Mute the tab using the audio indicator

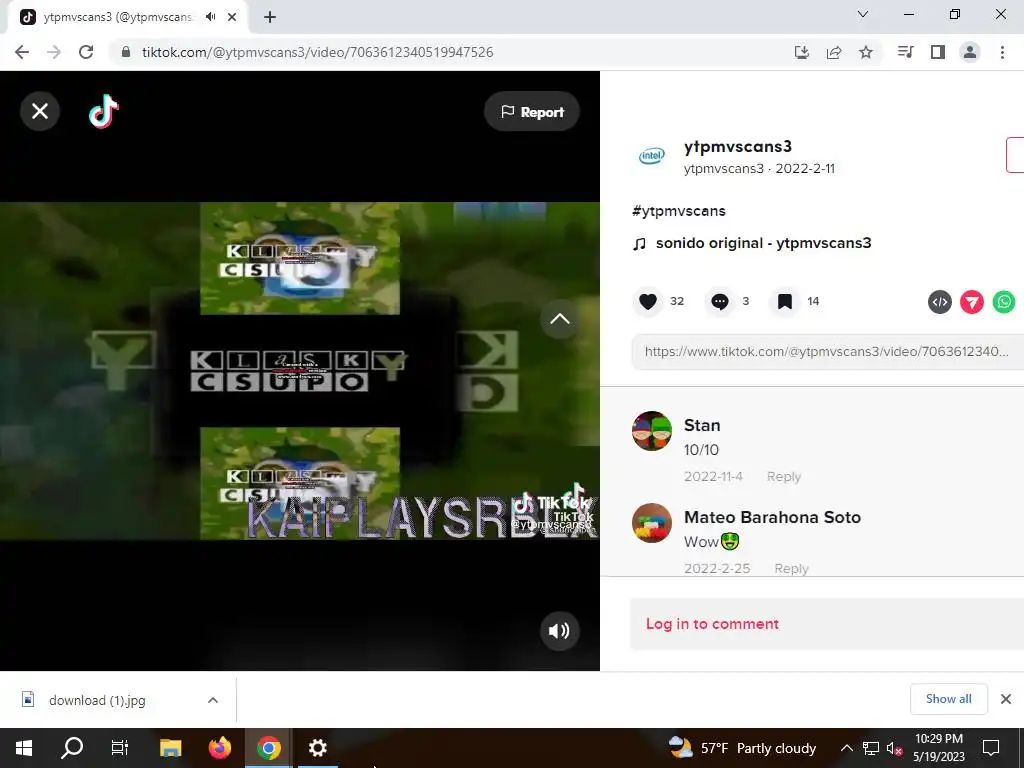[x=210, y=17]
